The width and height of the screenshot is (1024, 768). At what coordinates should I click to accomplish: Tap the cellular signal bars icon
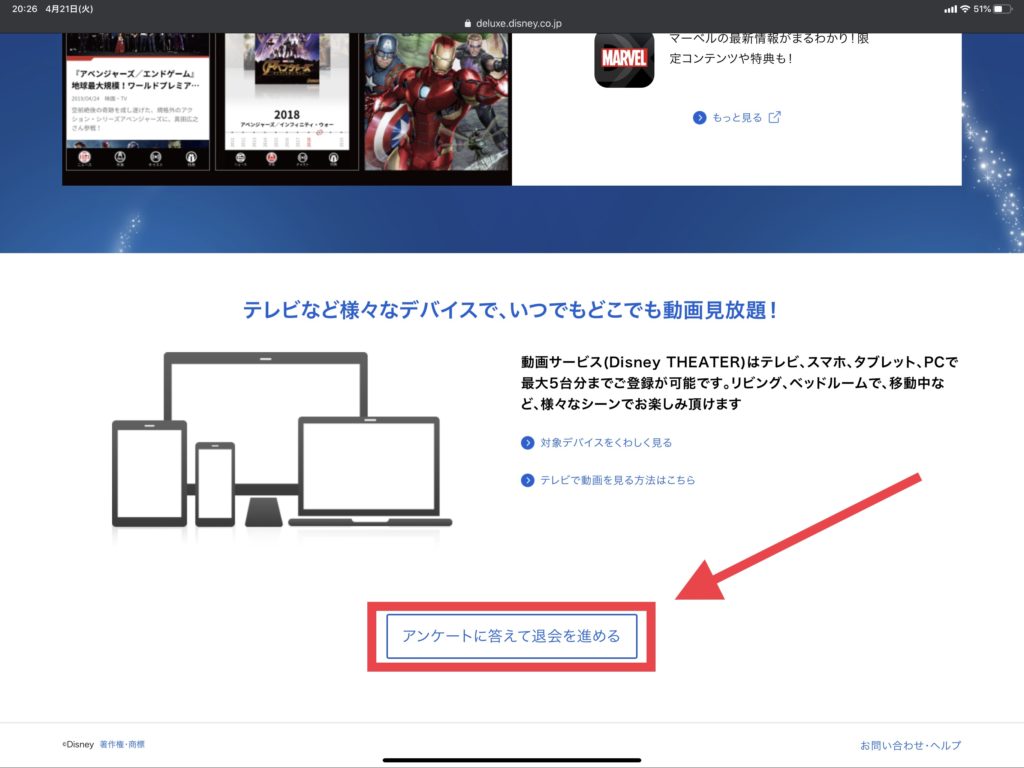pyautogui.click(x=950, y=9)
